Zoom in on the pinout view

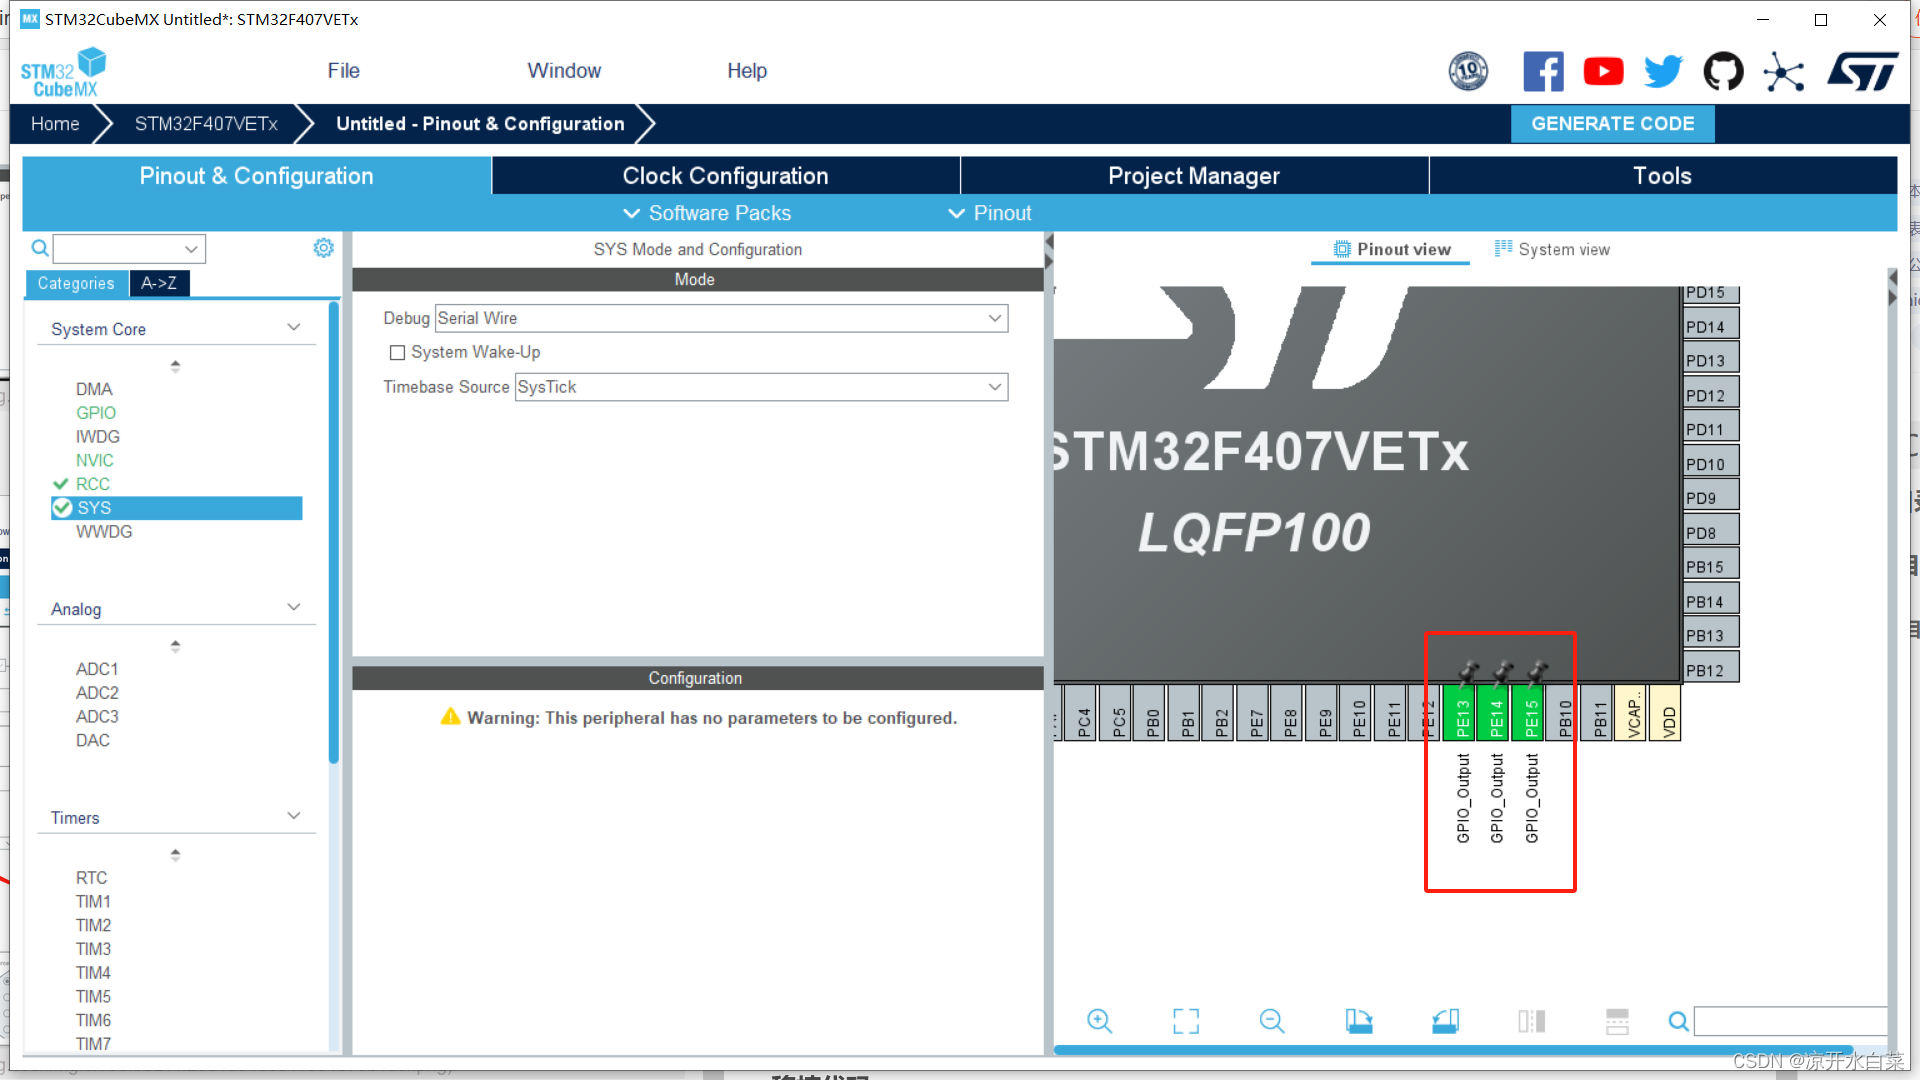coord(1099,1021)
